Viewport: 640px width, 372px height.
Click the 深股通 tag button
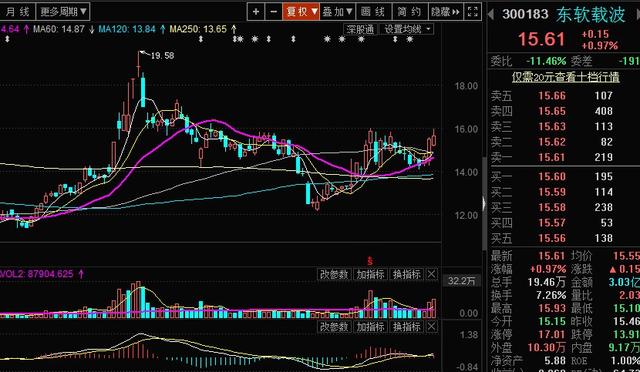(360, 29)
